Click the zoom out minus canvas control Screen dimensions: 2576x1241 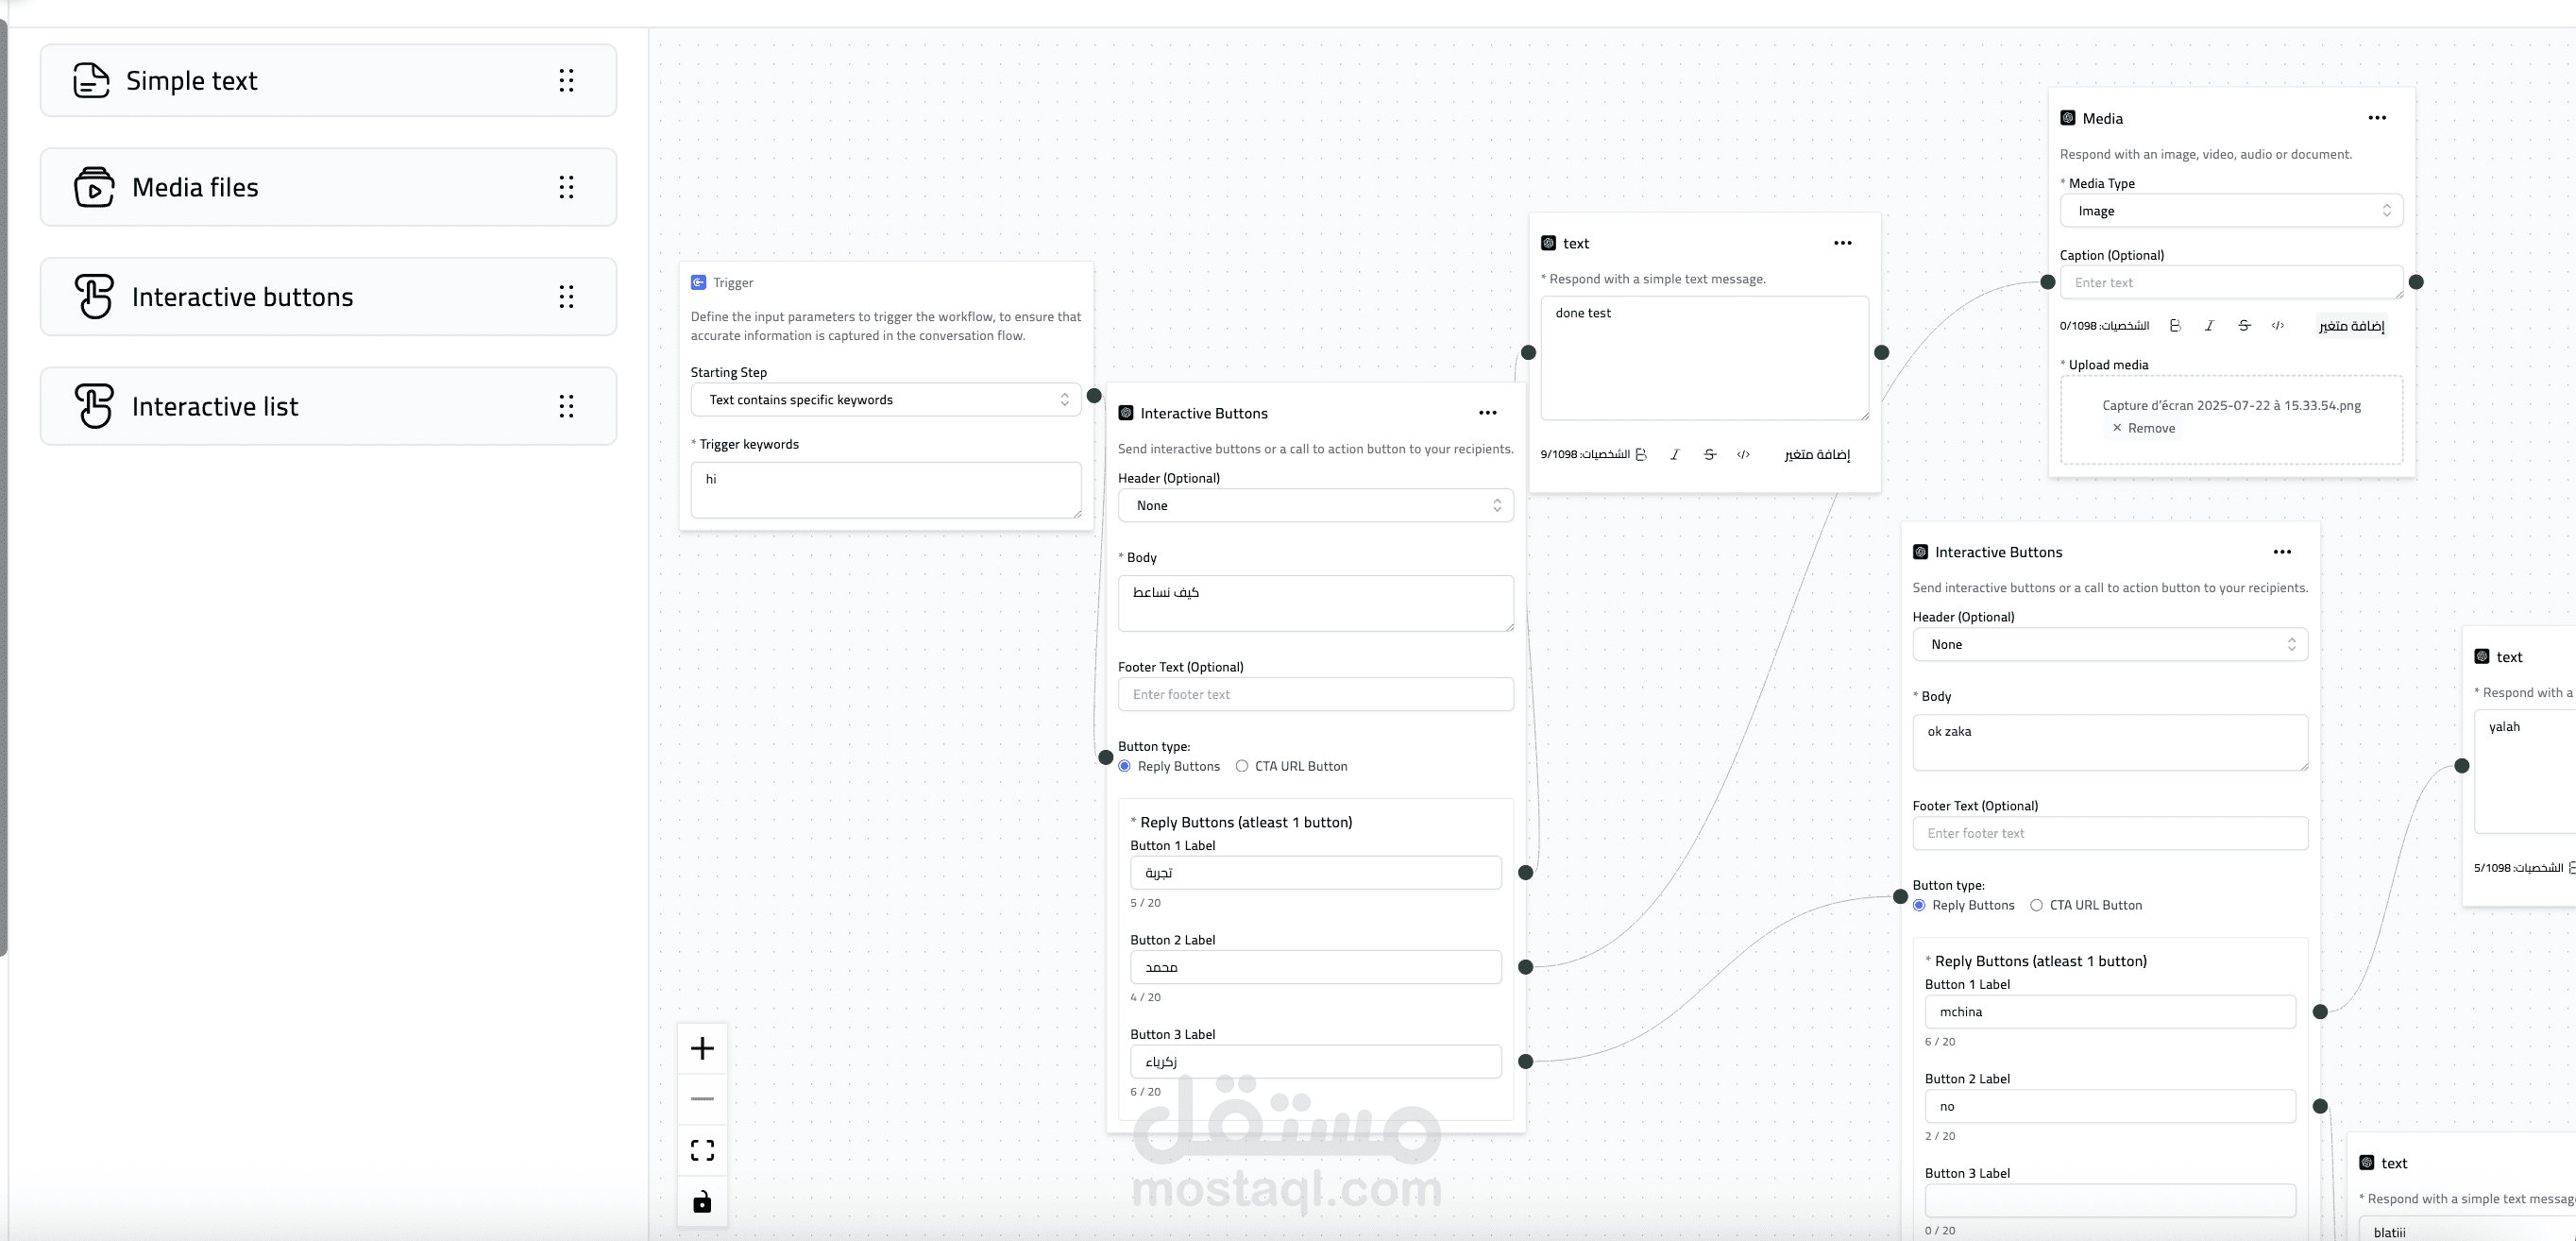pyautogui.click(x=702, y=1098)
